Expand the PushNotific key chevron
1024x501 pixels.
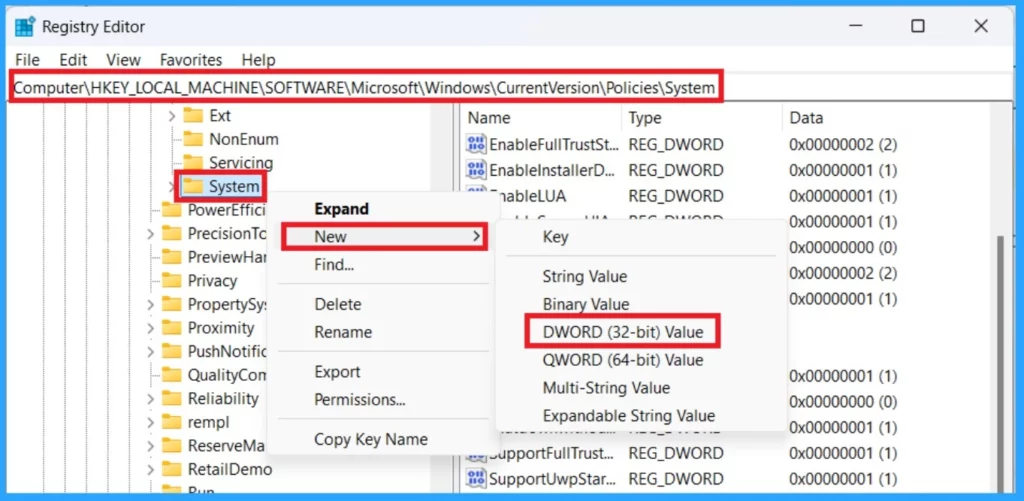[150, 351]
